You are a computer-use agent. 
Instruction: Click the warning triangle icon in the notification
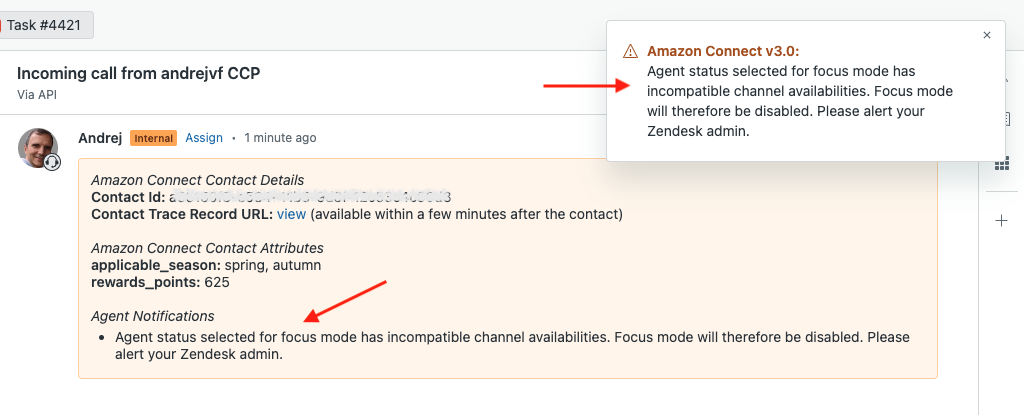tap(630, 51)
